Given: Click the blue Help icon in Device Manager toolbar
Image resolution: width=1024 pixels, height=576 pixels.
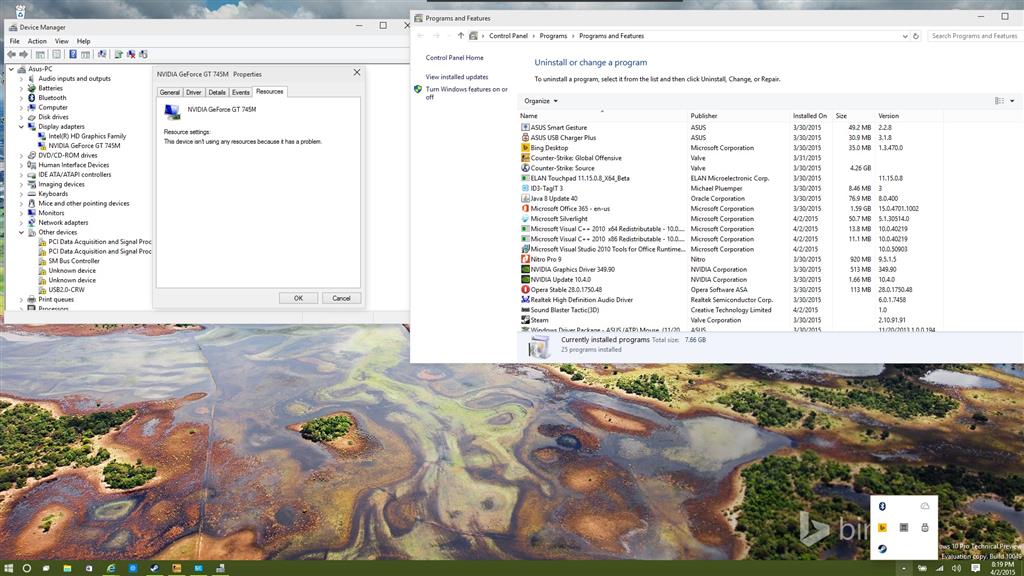Looking at the screenshot, I should pos(72,54).
